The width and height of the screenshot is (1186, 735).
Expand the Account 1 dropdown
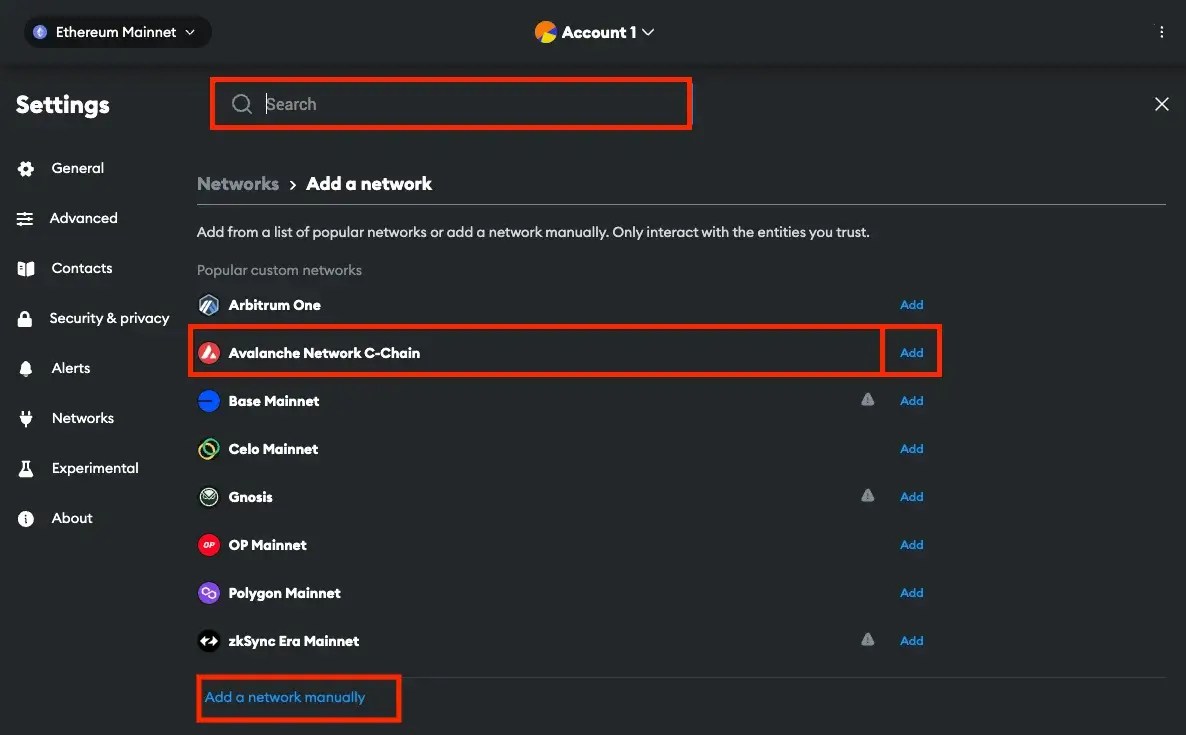595,31
